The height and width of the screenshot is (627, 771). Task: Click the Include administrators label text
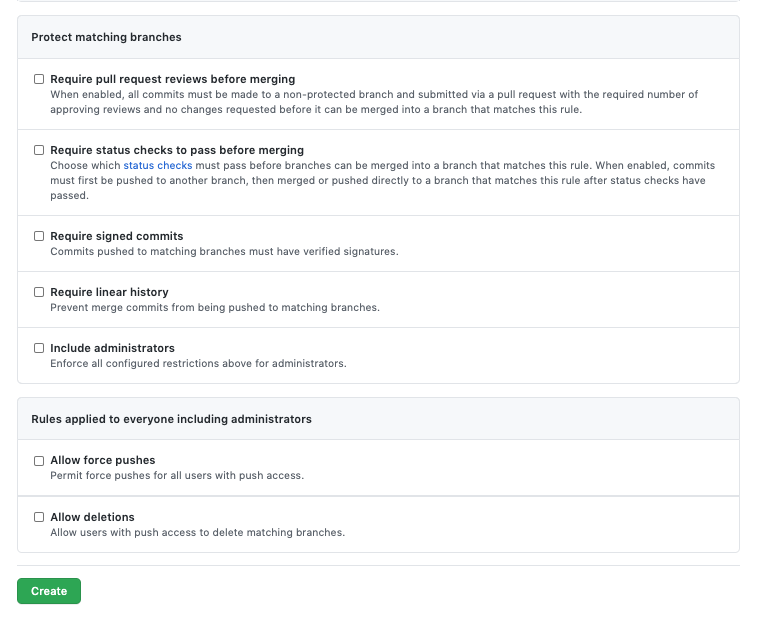(x=112, y=348)
